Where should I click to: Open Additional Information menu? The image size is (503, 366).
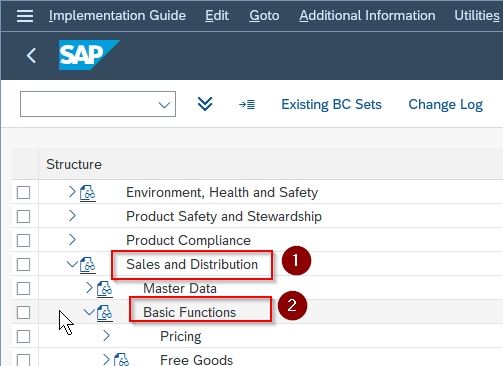pos(367,16)
